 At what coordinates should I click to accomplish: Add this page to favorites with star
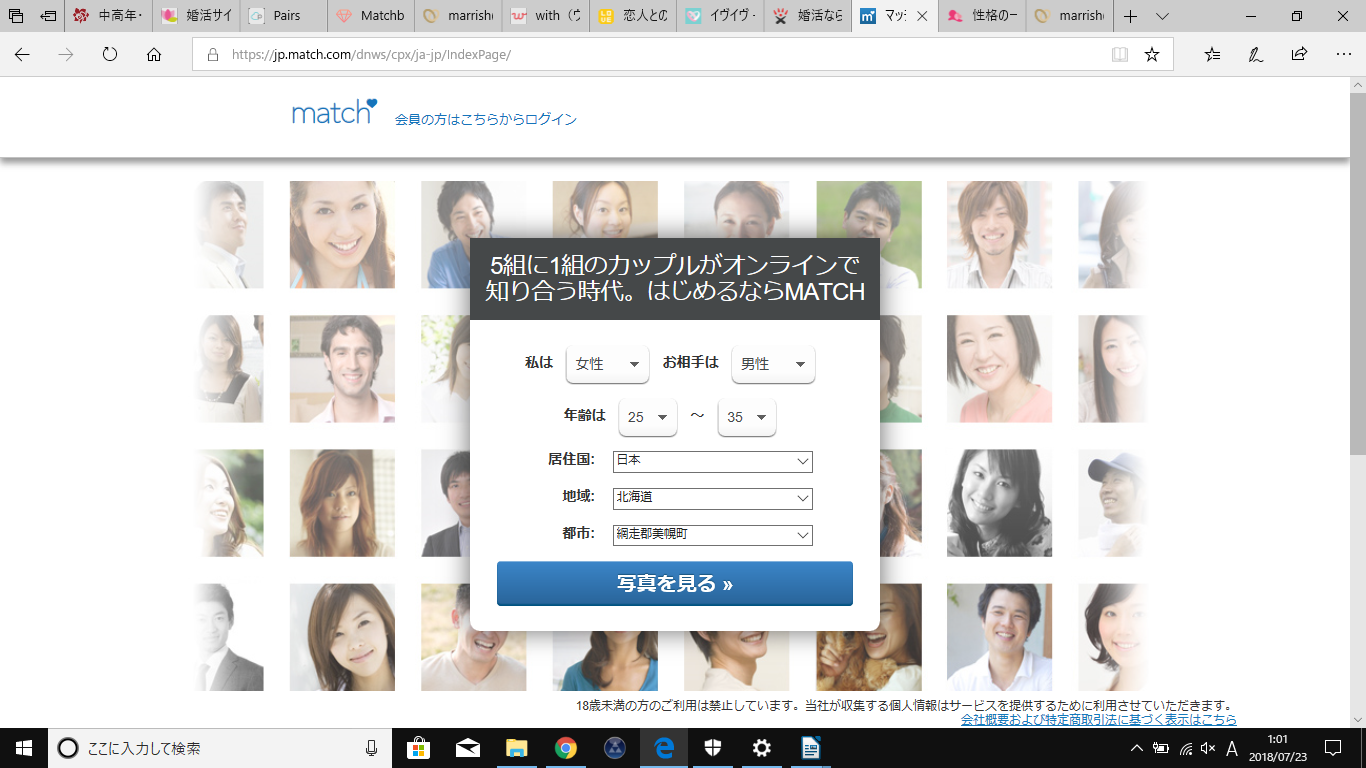[1152, 55]
